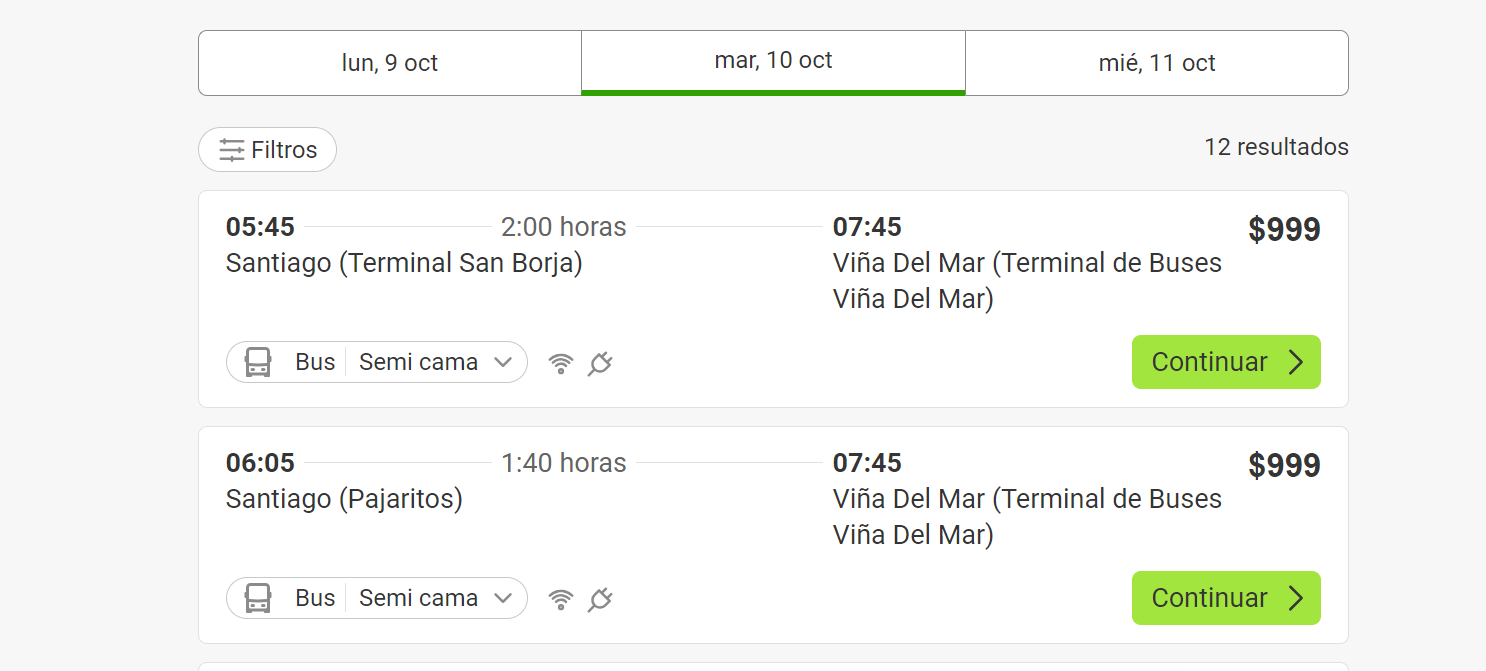
Task: Click the 12 resultados count text
Action: point(1276,147)
